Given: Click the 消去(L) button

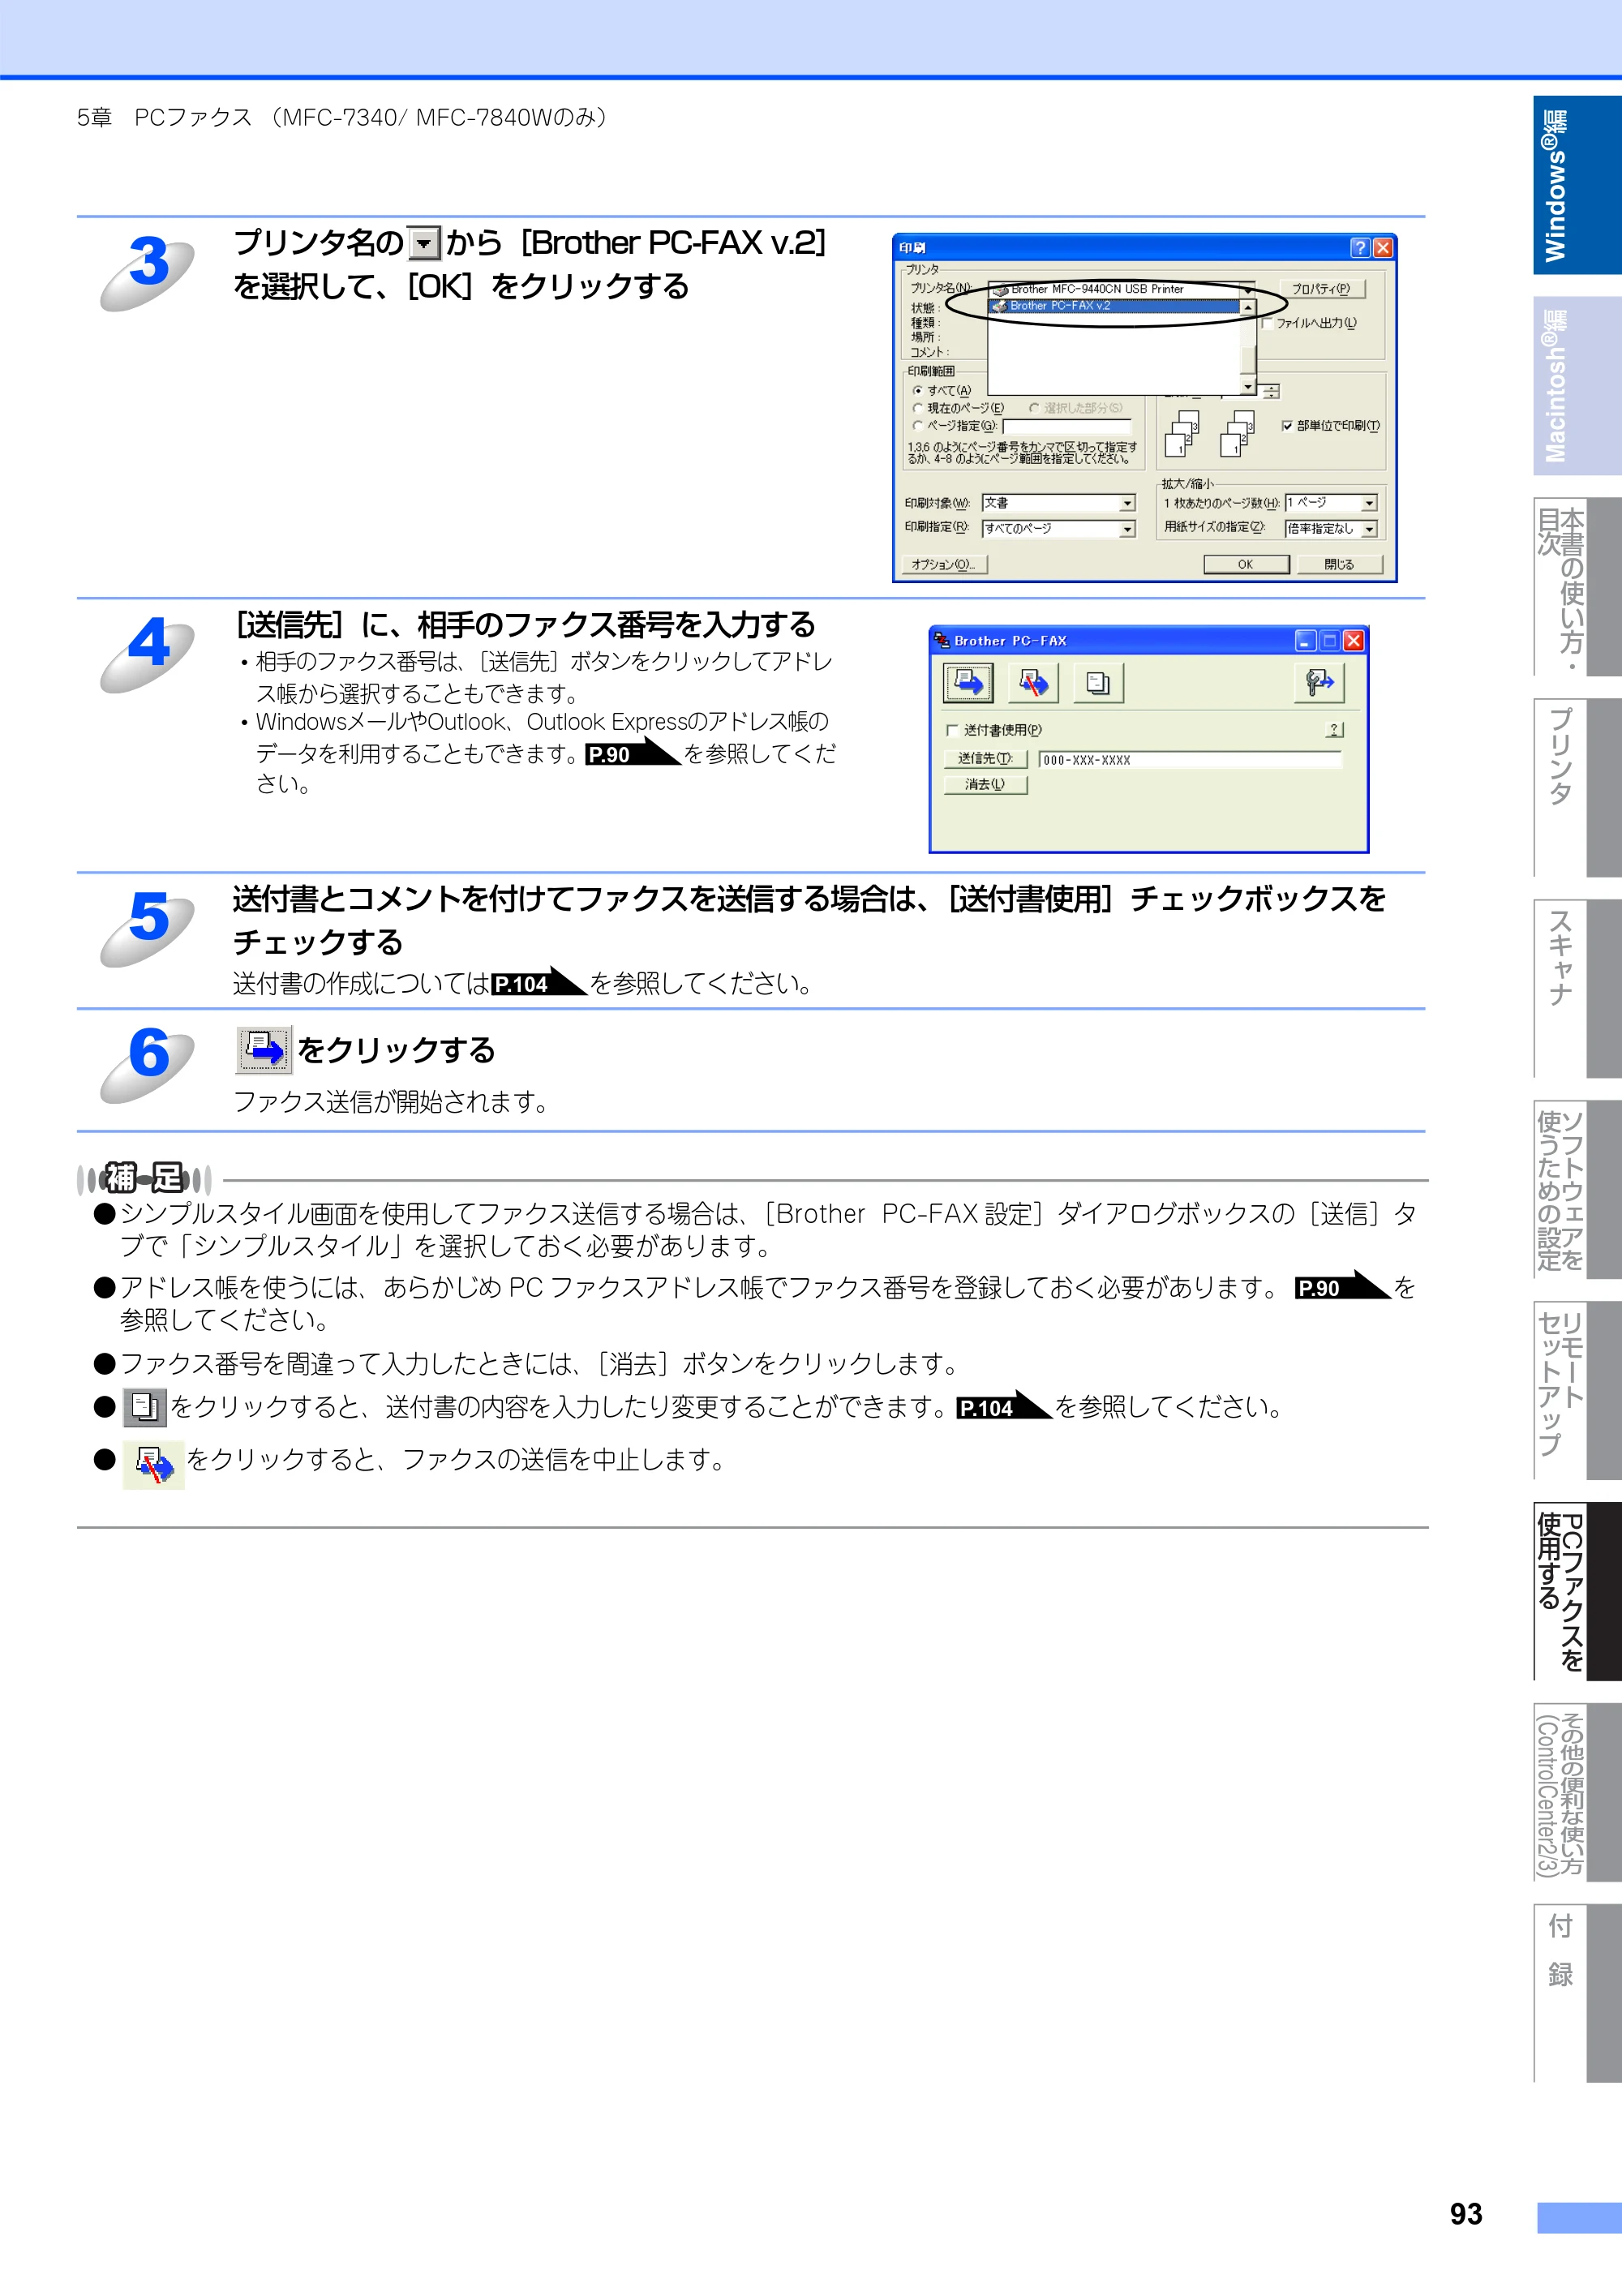Looking at the screenshot, I should click(x=985, y=785).
